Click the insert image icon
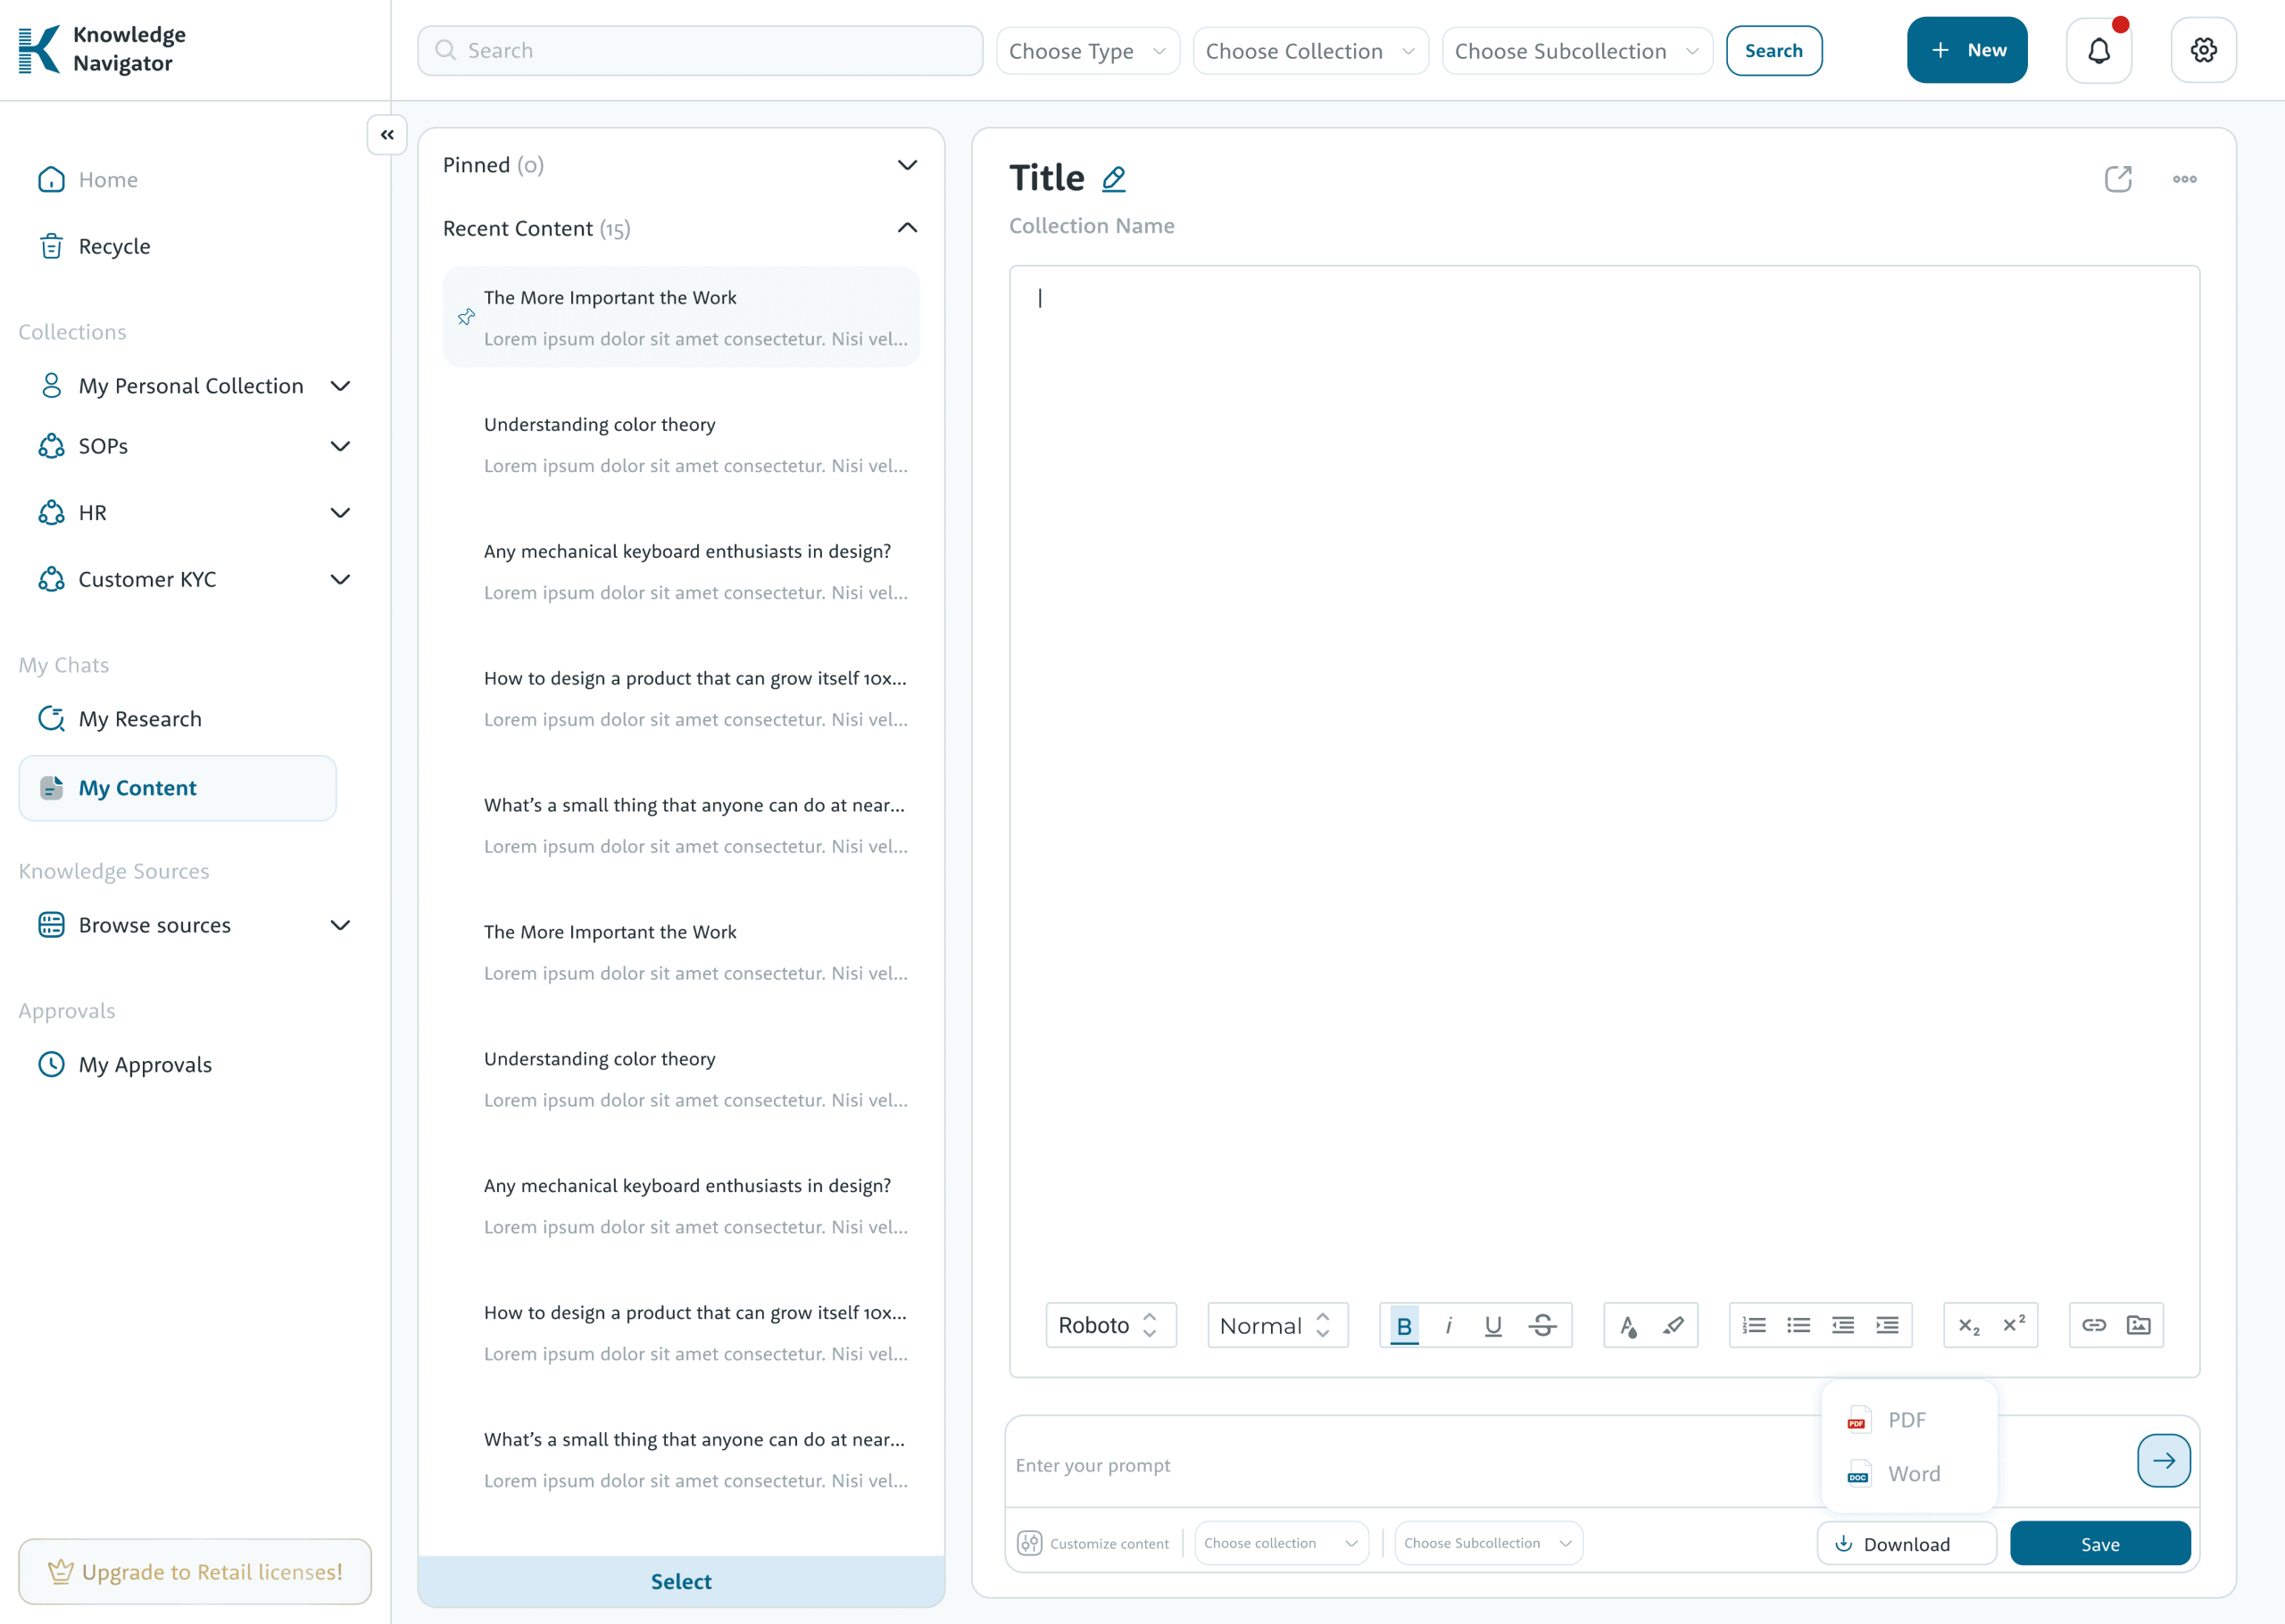The image size is (2285, 1624). pos(2138,1325)
